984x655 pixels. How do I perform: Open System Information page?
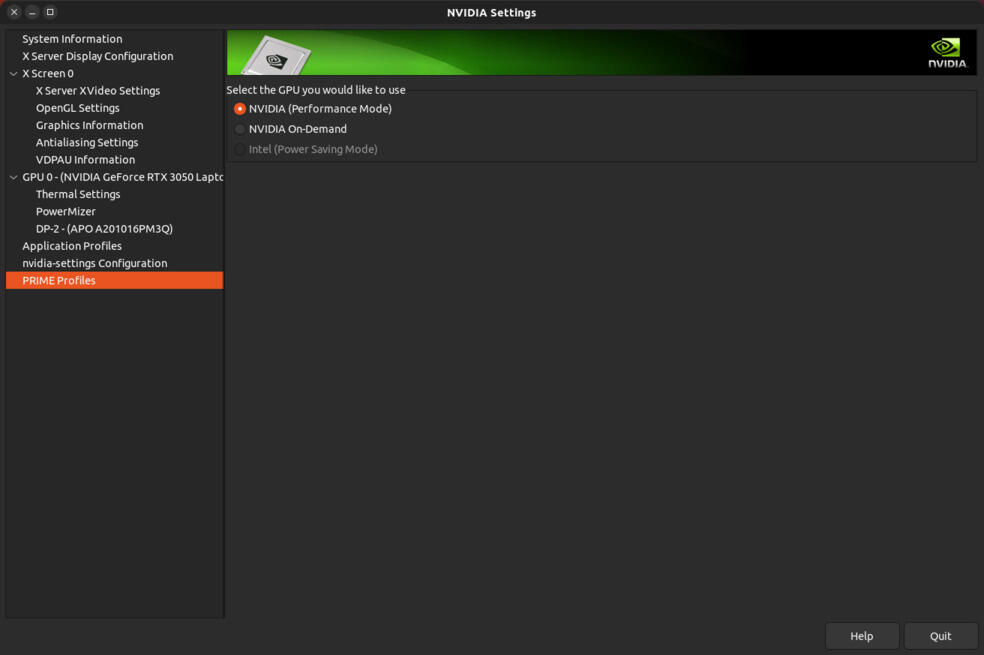(72, 39)
